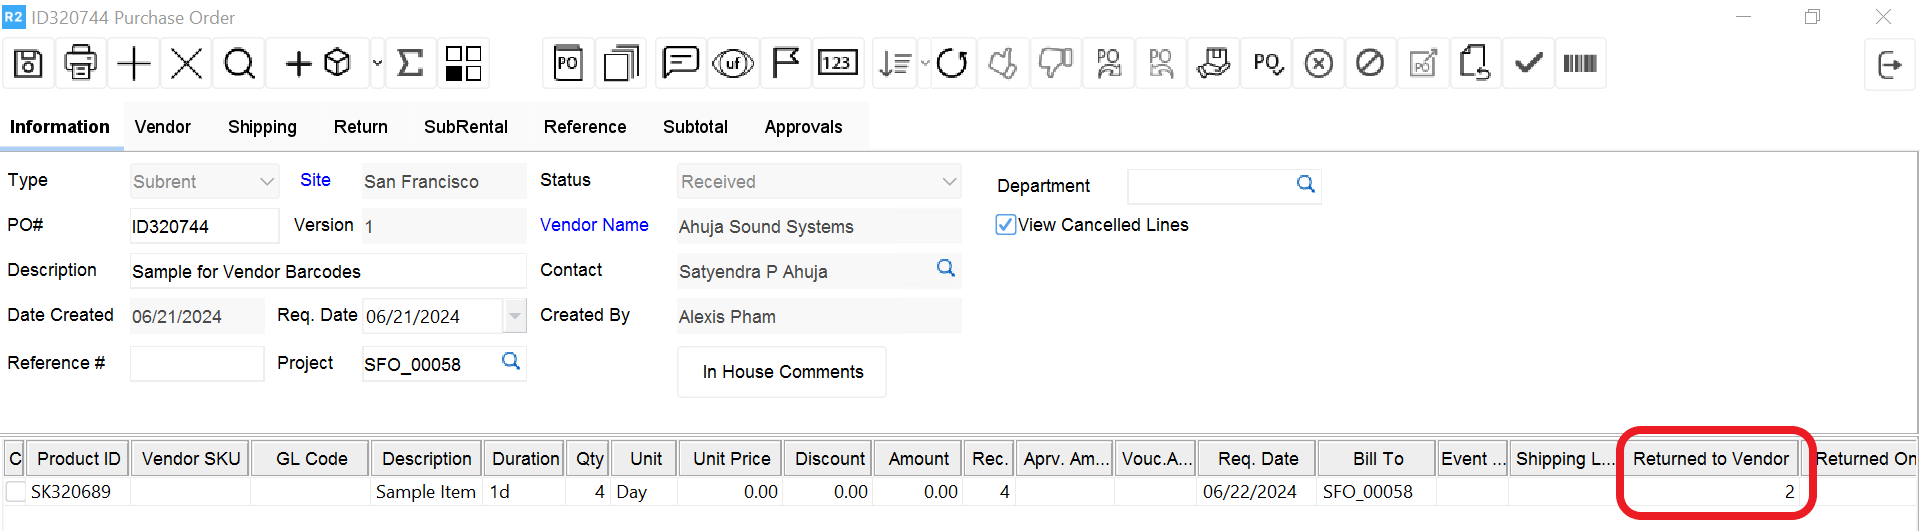Click the Vendor Name link
Screen dimensions: 1920x531
point(594,225)
